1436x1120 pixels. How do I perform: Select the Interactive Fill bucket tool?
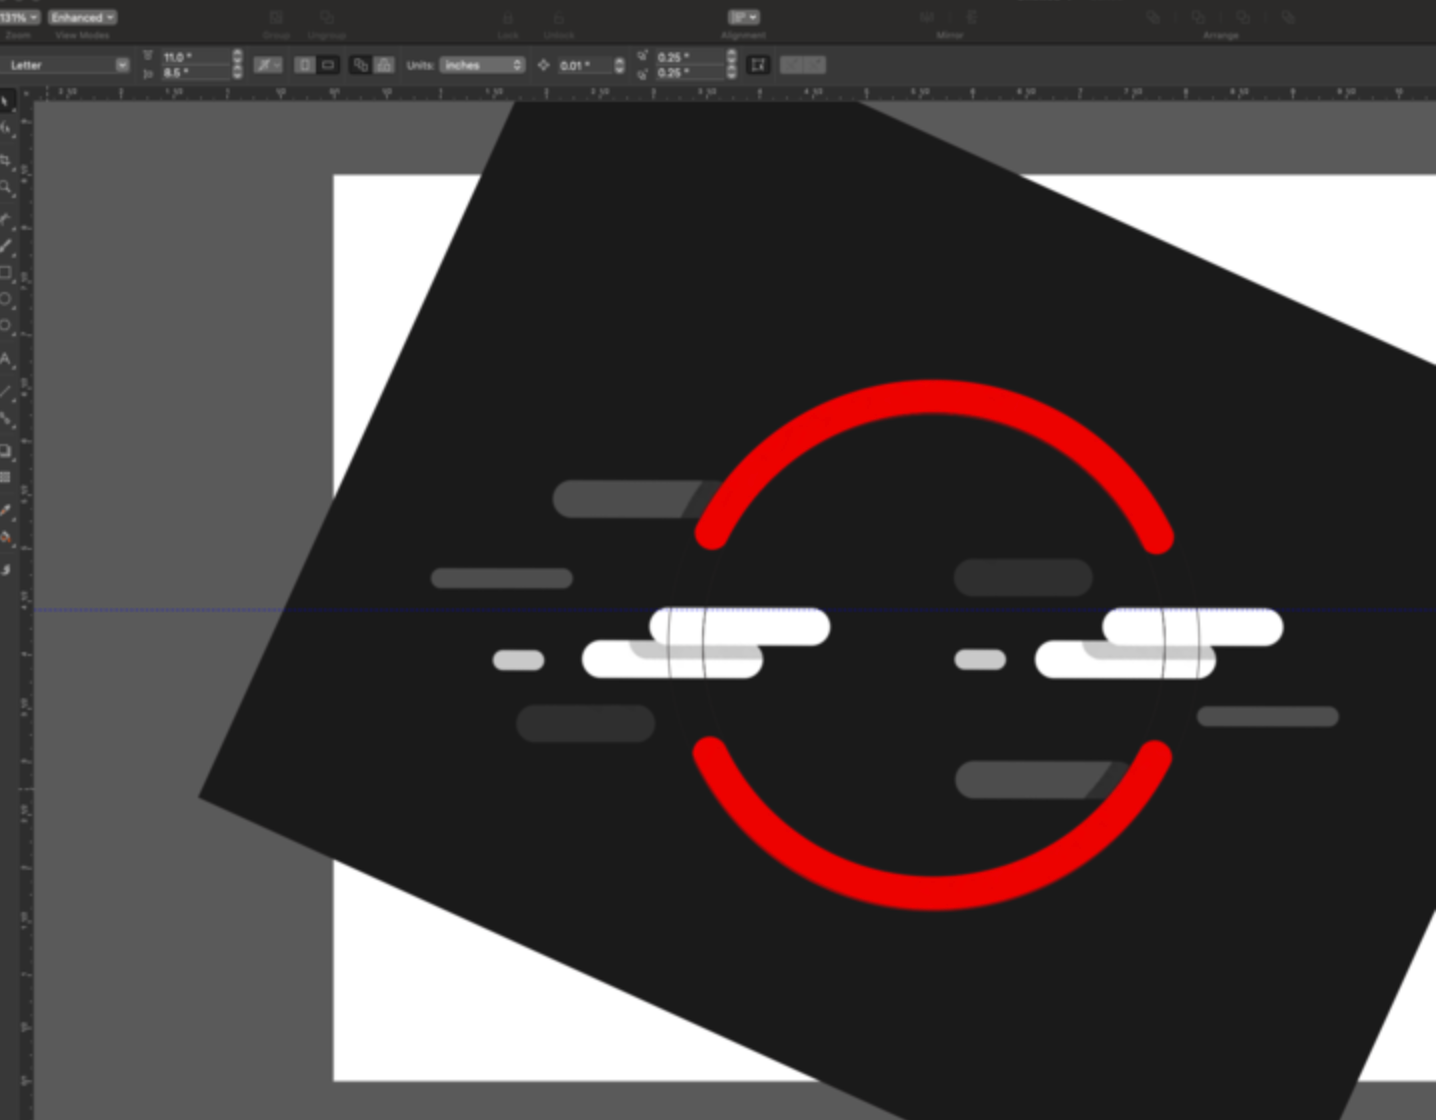(6, 538)
